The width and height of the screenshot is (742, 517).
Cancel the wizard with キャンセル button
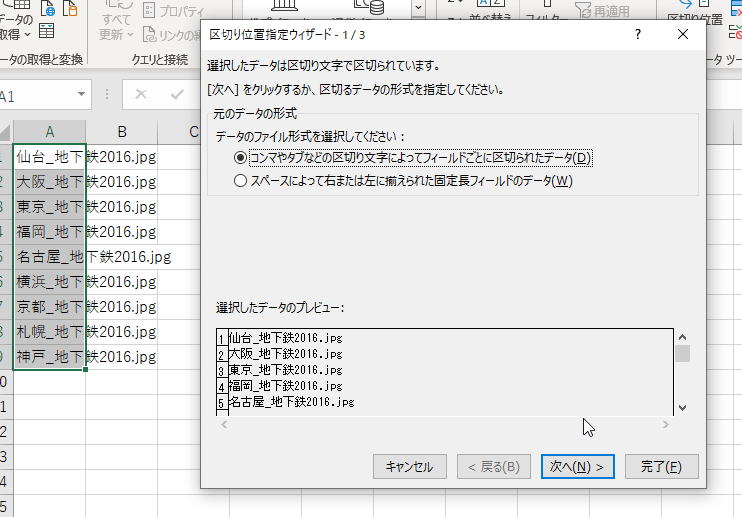409,467
